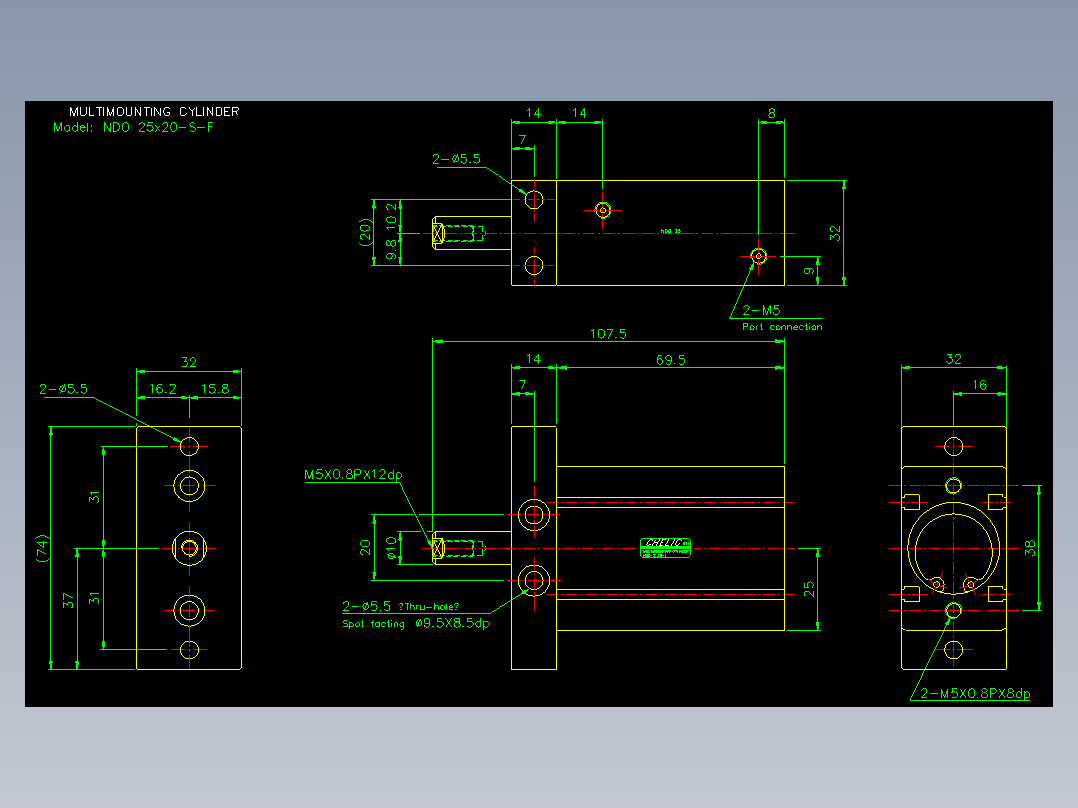Image resolution: width=1078 pixels, height=808 pixels.
Task: Click the Spot facing ø9.5X8.5dp note
Action: (x=416, y=624)
